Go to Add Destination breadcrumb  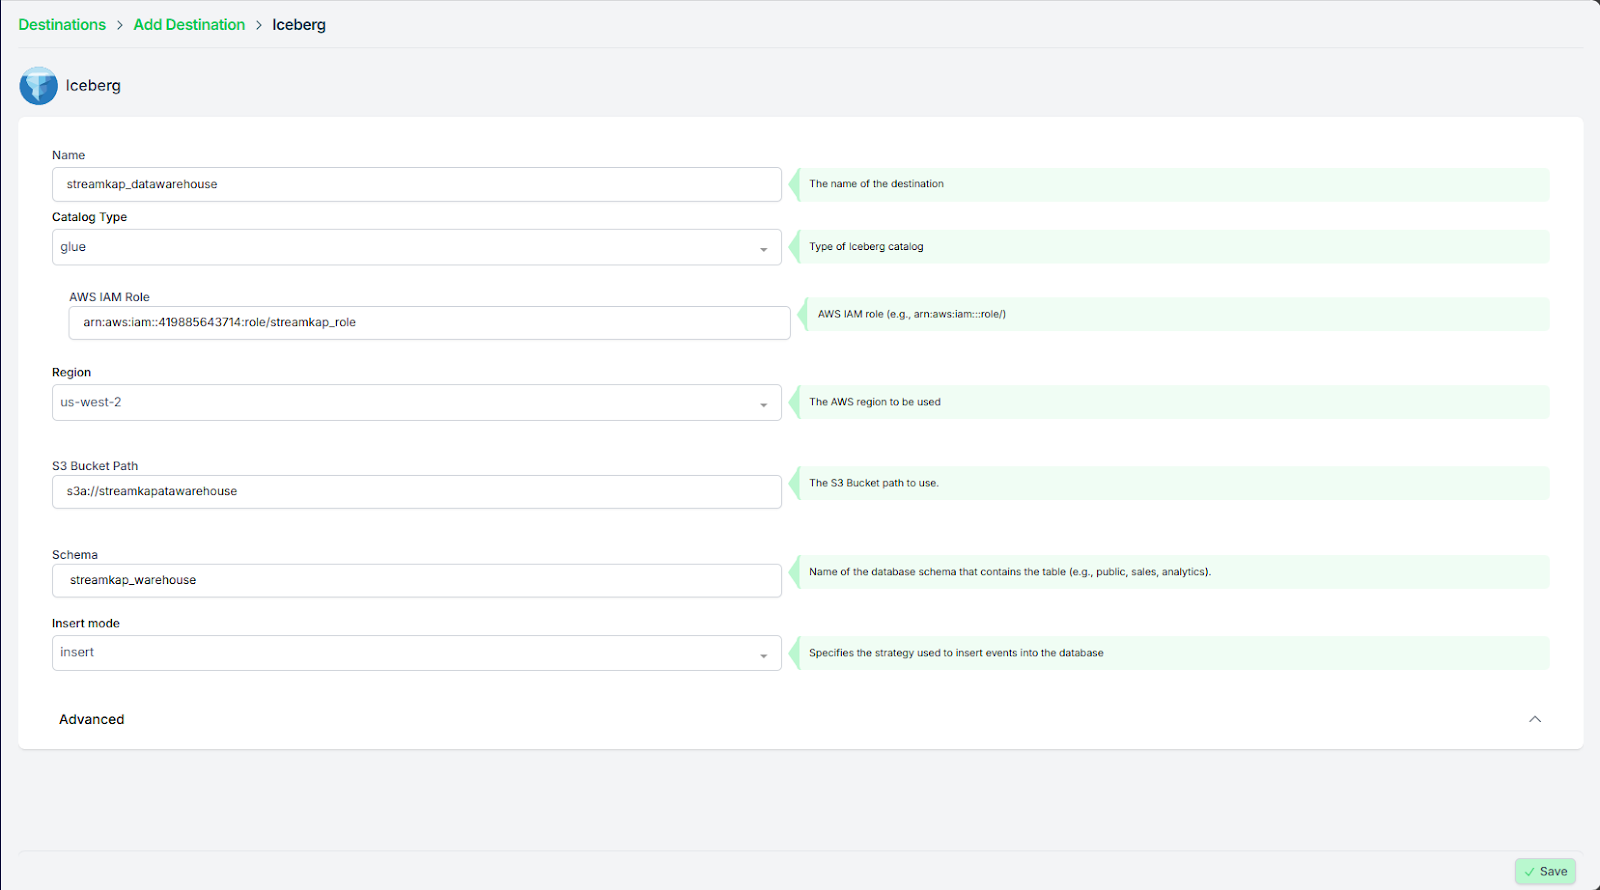[x=189, y=25]
